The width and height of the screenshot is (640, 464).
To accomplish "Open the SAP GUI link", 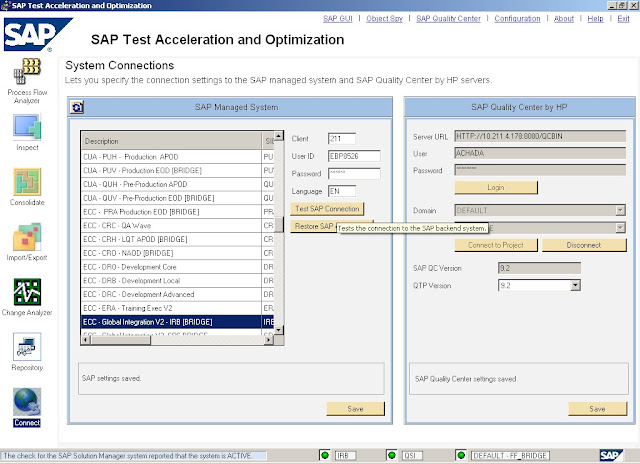I will pyautogui.click(x=338, y=19).
